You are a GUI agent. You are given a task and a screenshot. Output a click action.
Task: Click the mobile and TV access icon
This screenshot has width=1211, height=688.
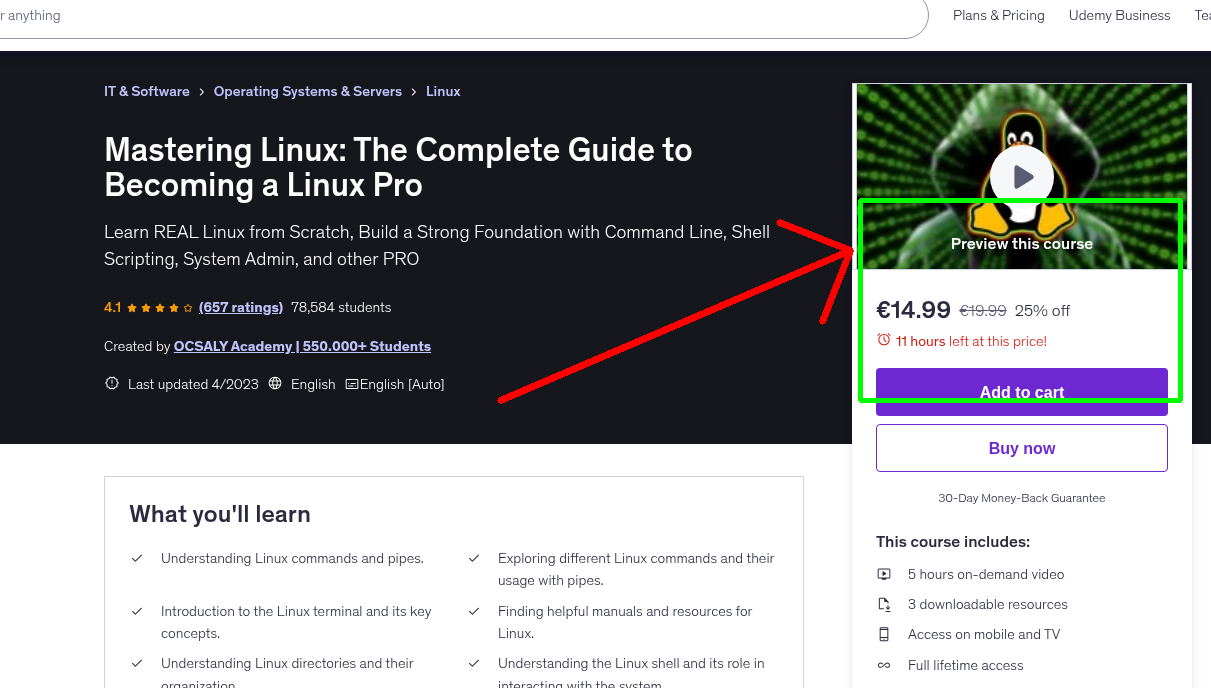coord(884,634)
